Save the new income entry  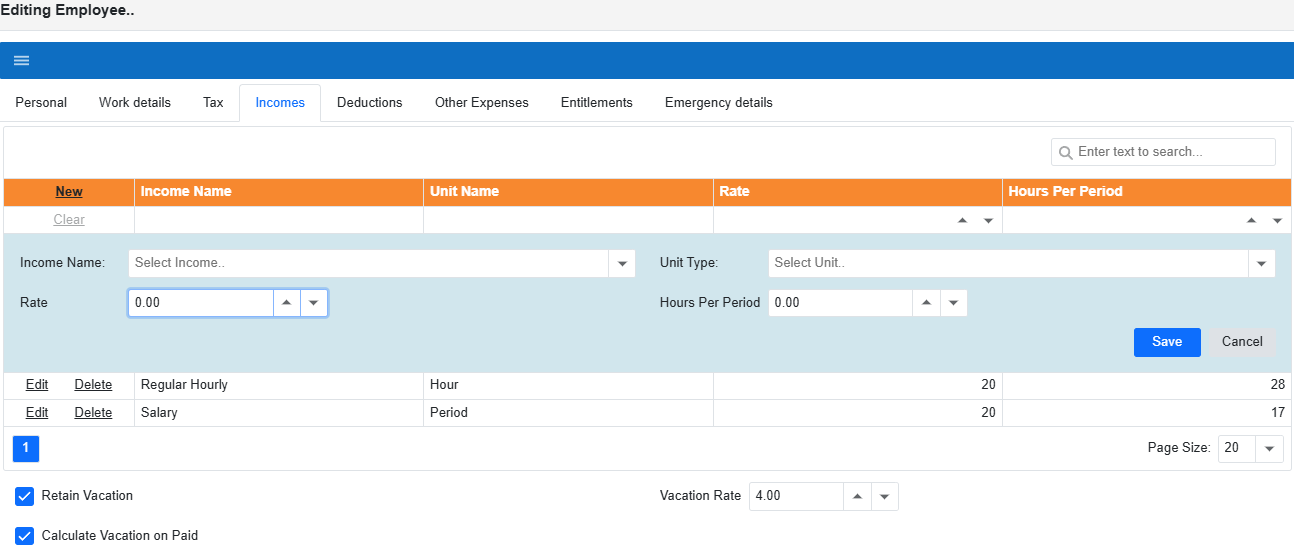[1167, 342]
